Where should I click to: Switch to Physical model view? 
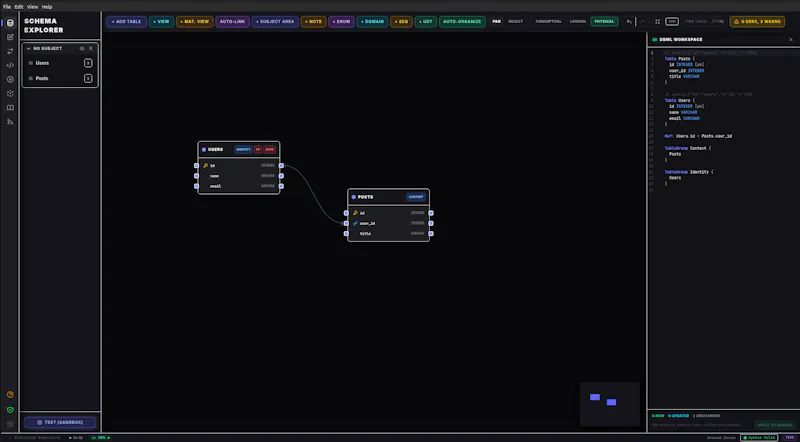[604, 21]
